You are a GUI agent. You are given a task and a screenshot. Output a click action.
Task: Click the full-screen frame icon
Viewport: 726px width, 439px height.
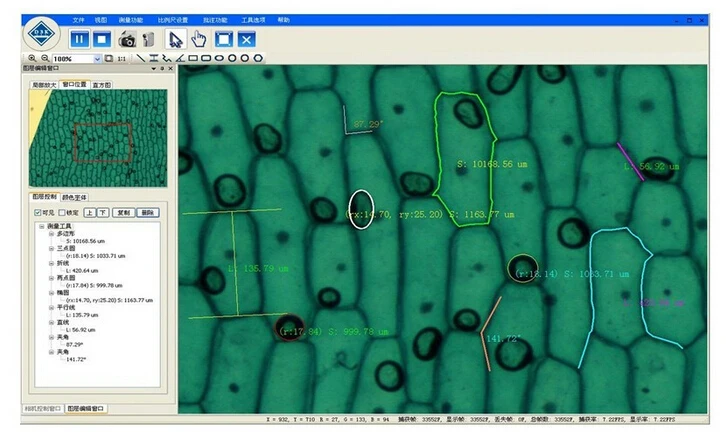click(x=224, y=39)
